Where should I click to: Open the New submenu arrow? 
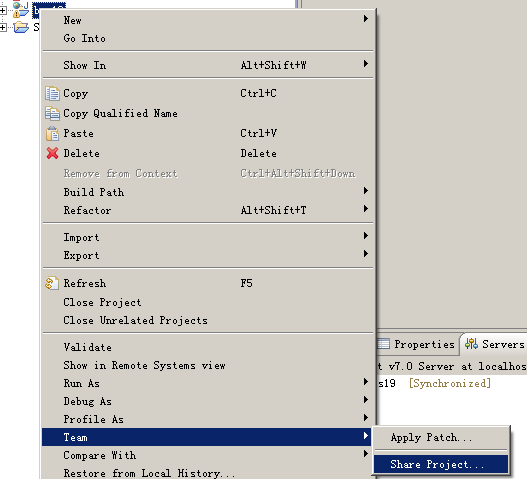pyautogui.click(x=366, y=18)
